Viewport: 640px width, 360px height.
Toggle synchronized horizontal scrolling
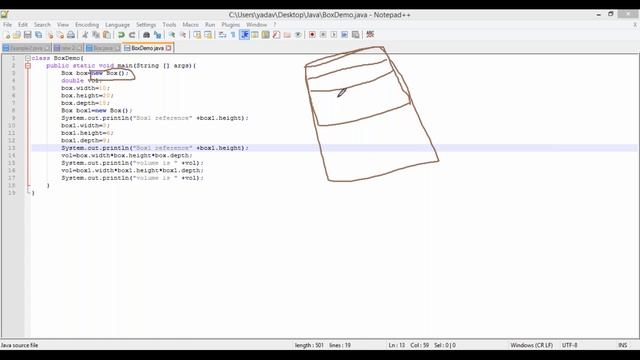tap(208, 35)
